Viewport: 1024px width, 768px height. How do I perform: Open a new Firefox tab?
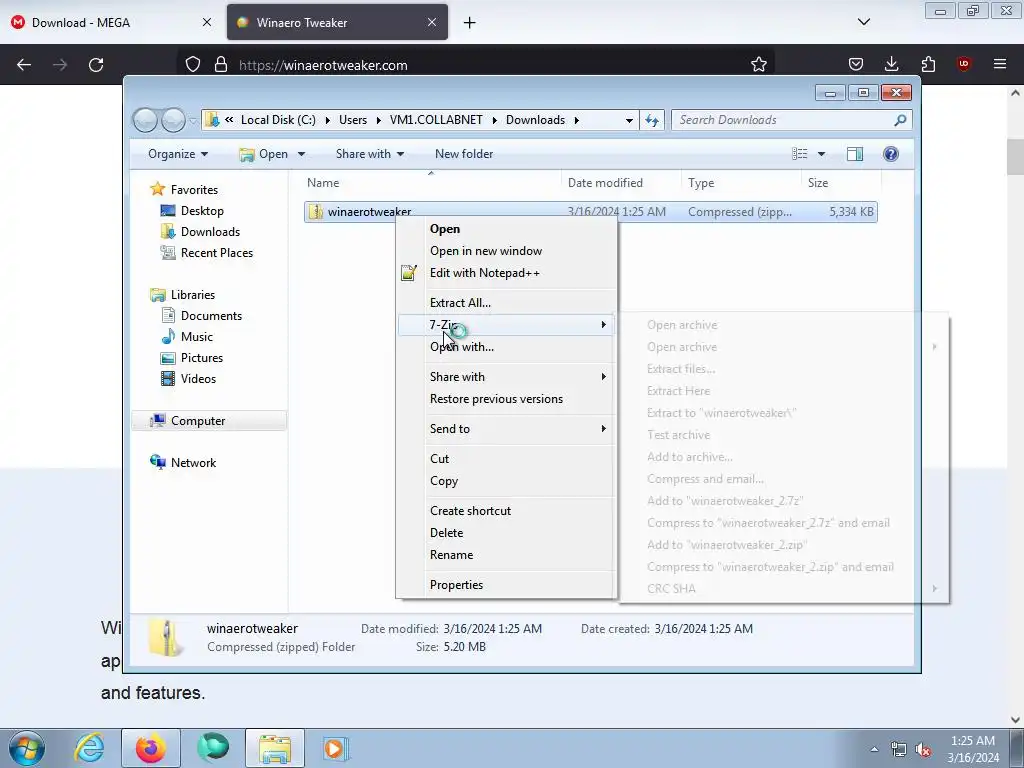[470, 22]
